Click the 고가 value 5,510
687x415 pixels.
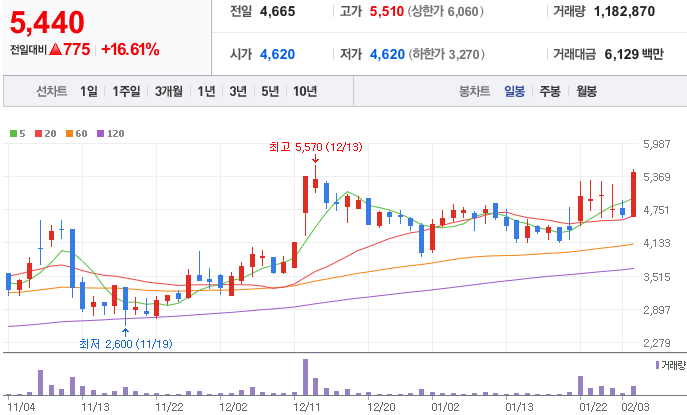point(386,11)
